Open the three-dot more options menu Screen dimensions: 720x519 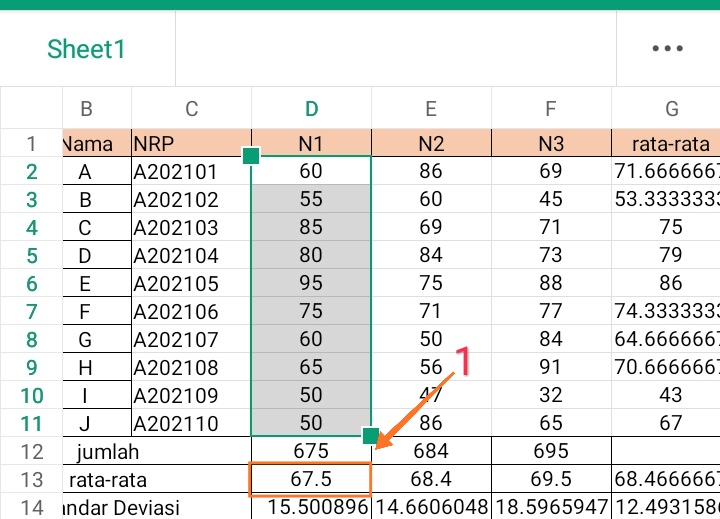667,48
